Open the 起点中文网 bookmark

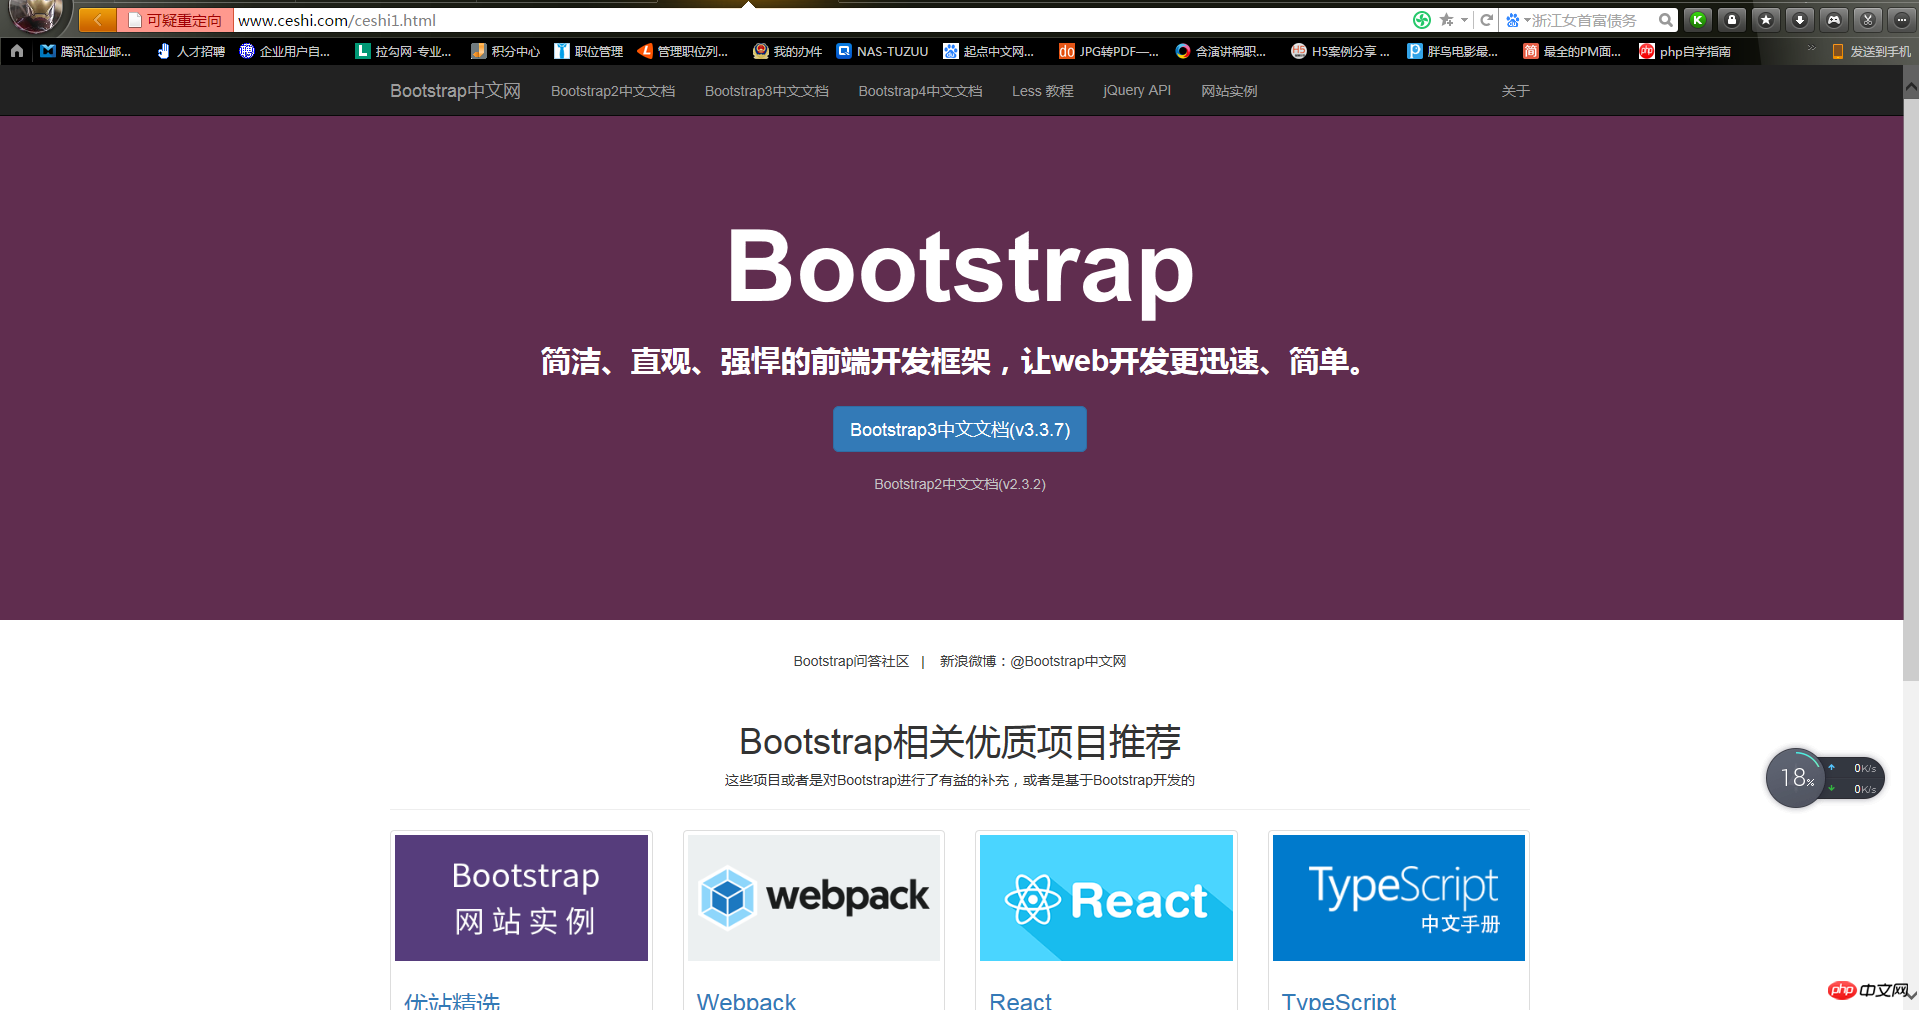pyautogui.click(x=989, y=51)
